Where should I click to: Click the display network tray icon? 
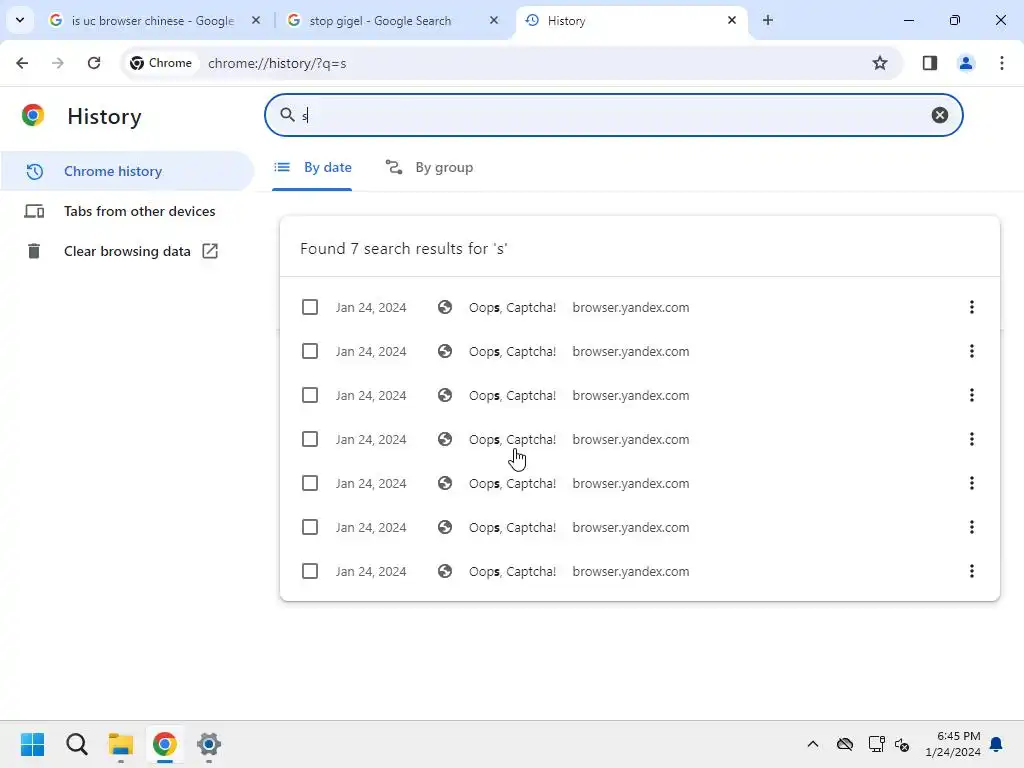(x=876, y=744)
